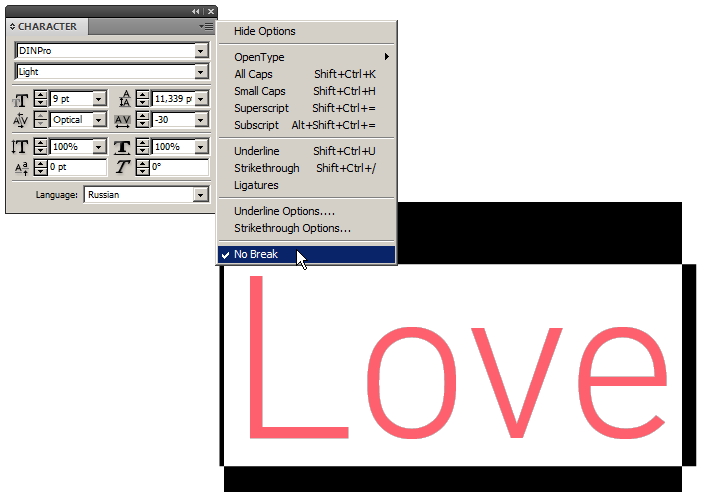Click the character rotation icon
This screenshot has height=503, width=707.
tap(123, 167)
